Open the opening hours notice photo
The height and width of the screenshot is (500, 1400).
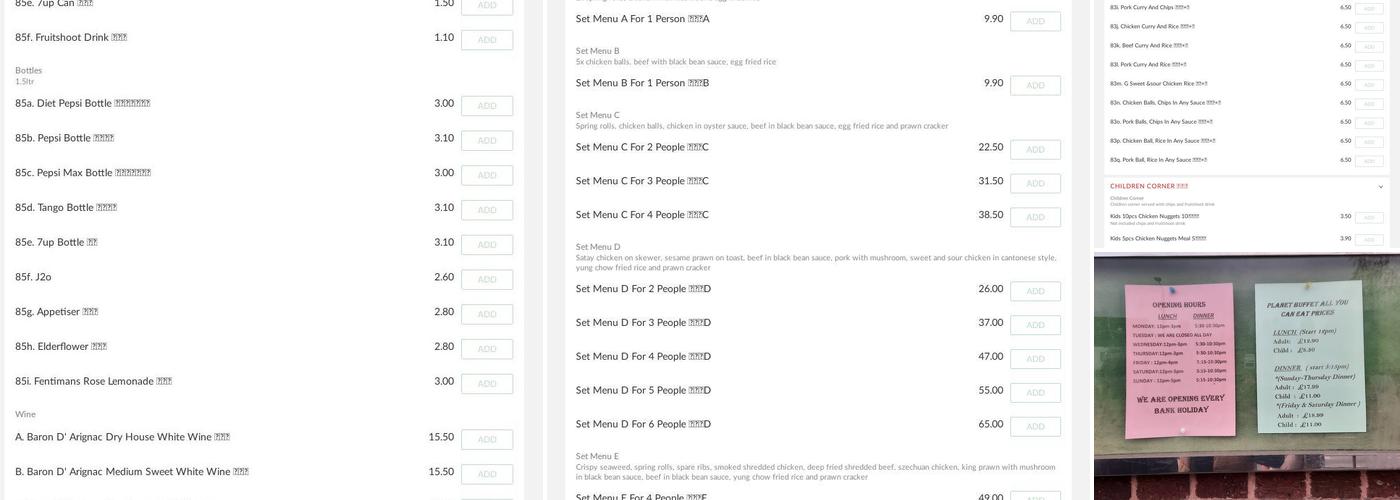coord(1179,358)
